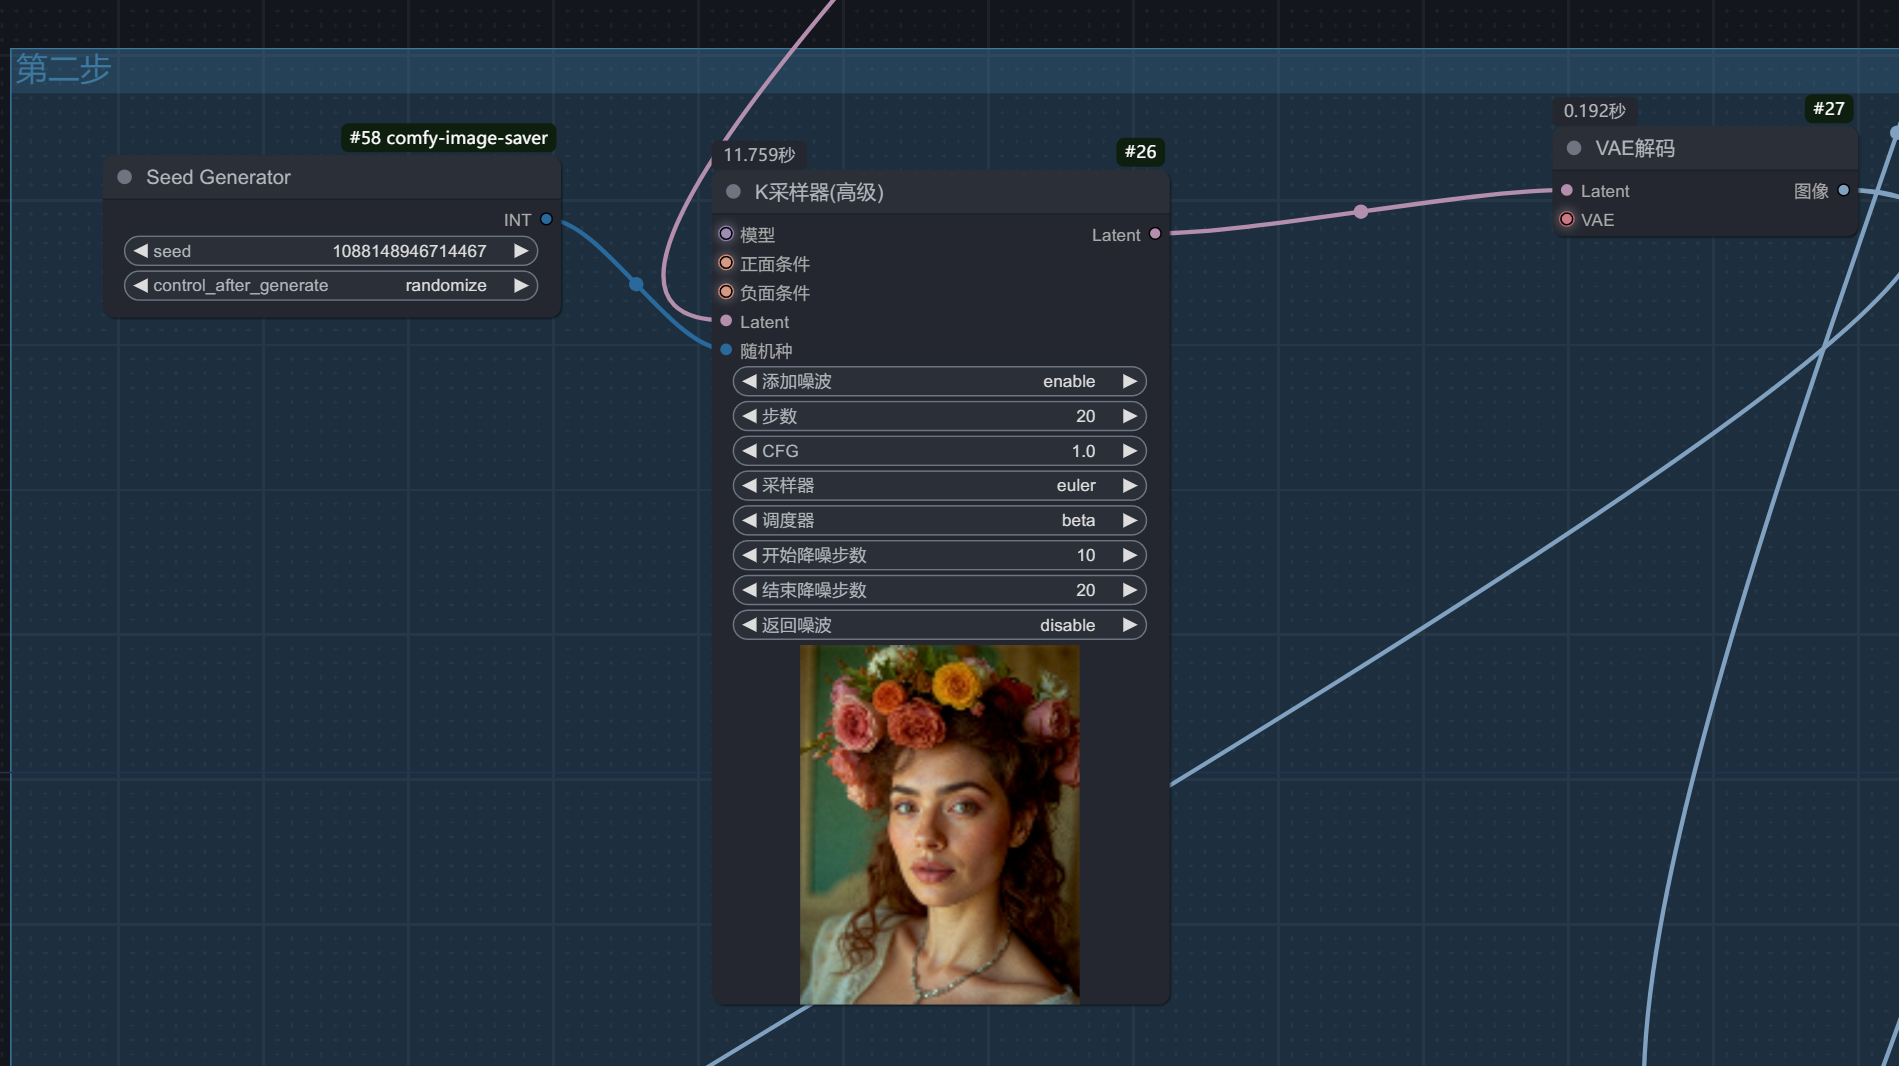Toggle 添加噪波 enable setting
This screenshot has width=1899, height=1066.
coord(939,381)
